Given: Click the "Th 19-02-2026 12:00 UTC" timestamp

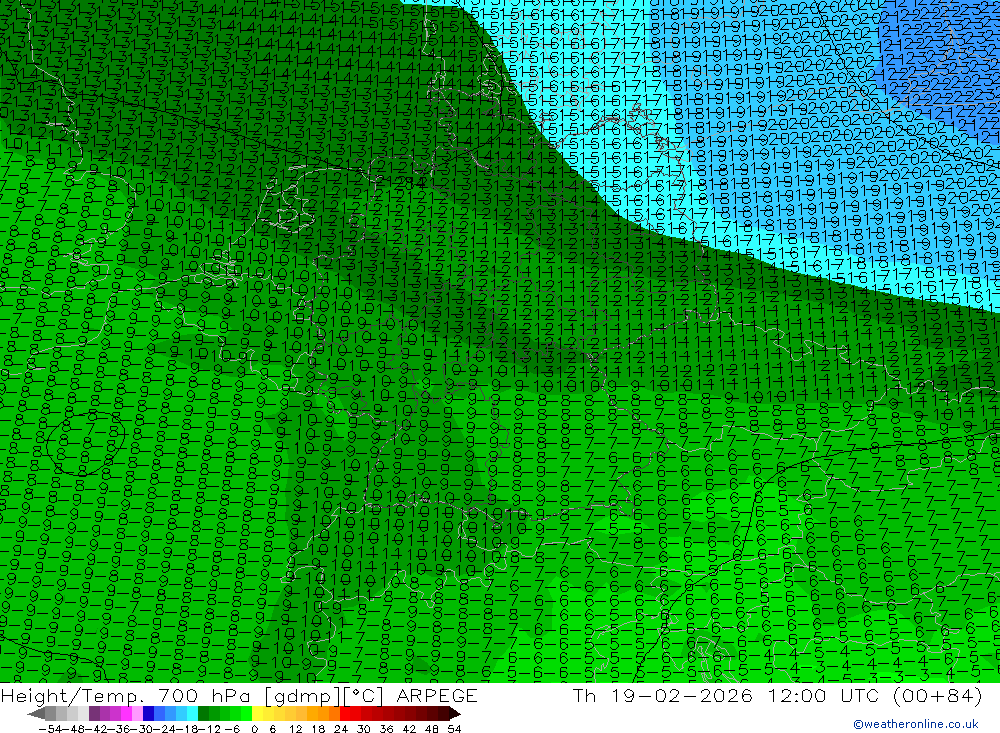Looking at the screenshot, I should click(x=726, y=695).
